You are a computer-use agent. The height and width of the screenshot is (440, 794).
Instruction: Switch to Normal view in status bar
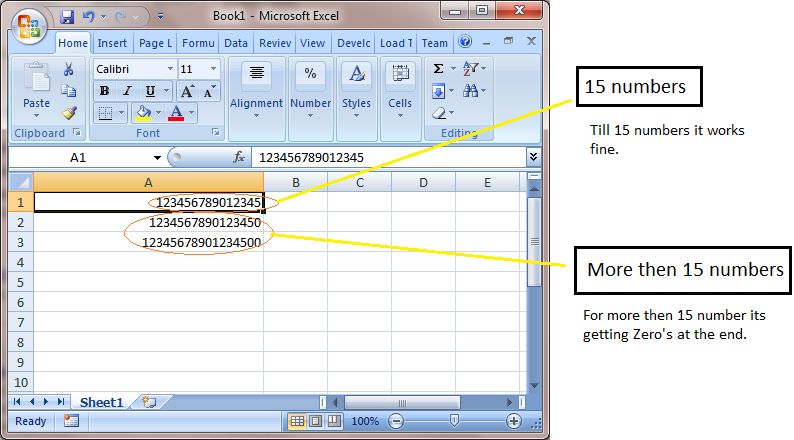[297, 421]
